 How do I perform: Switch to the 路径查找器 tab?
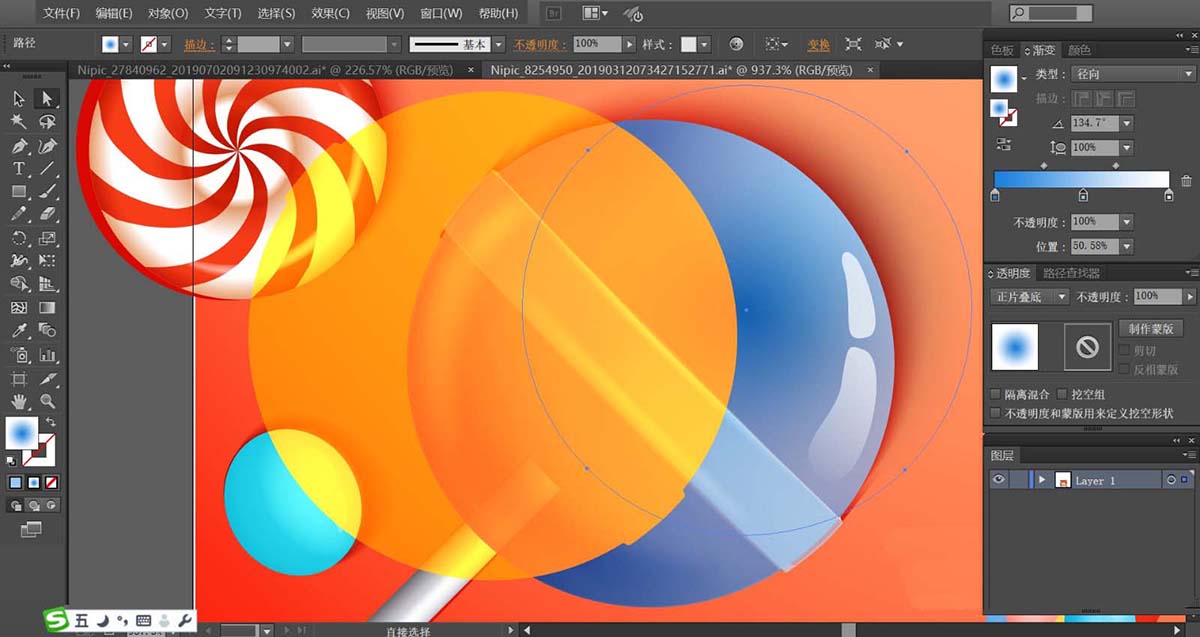(1071, 273)
